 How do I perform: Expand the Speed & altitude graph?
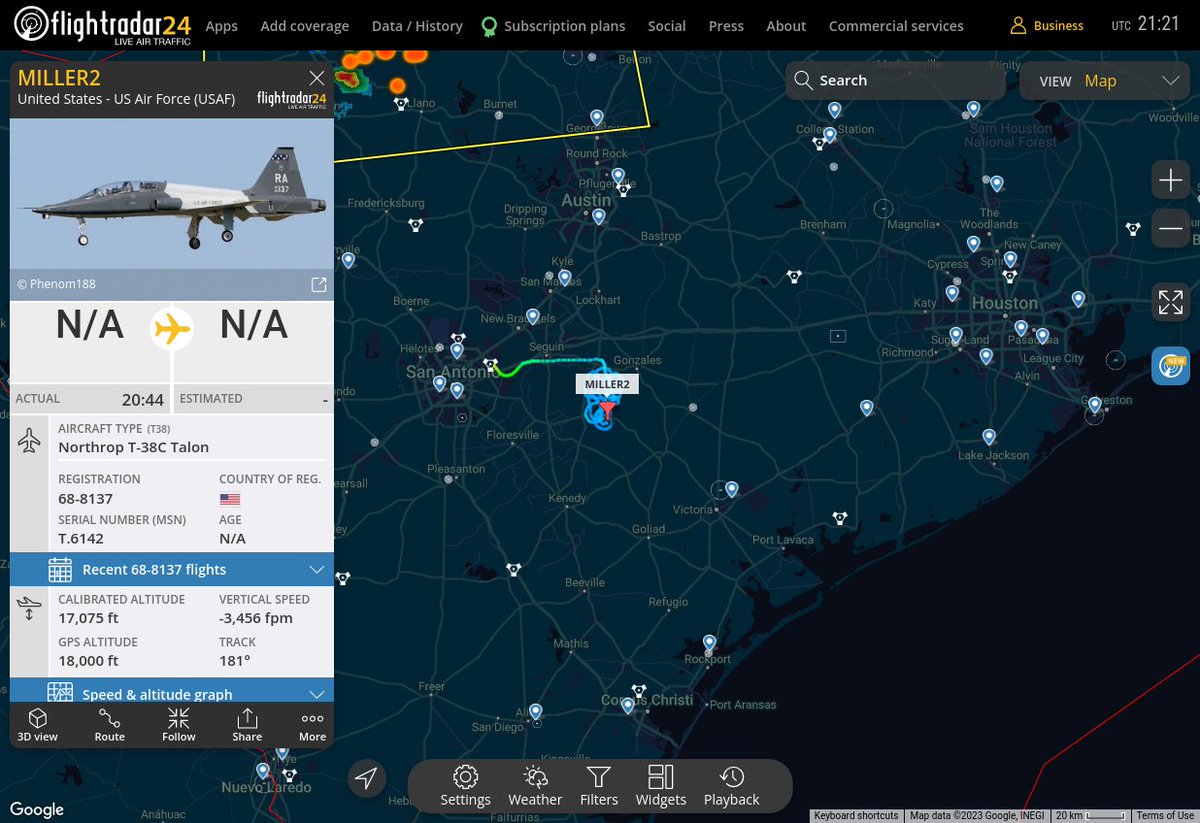[x=316, y=693]
